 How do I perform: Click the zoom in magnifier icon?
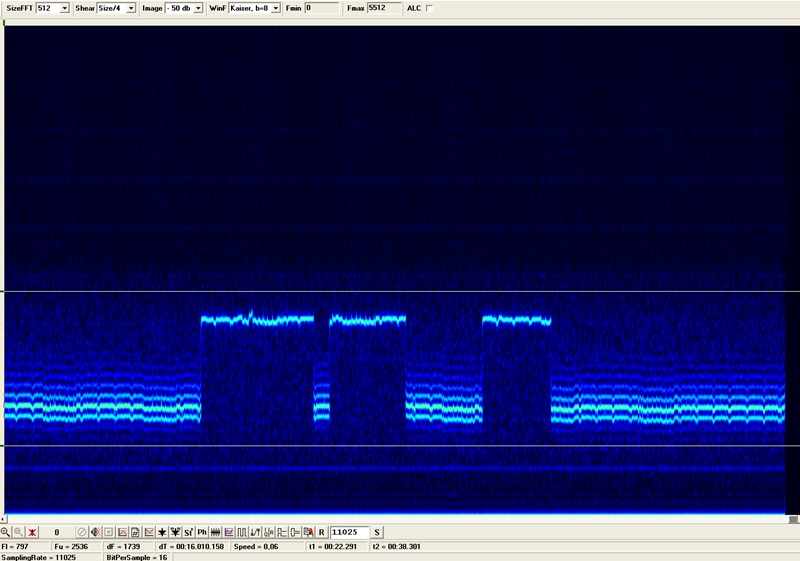[x=5, y=533]
